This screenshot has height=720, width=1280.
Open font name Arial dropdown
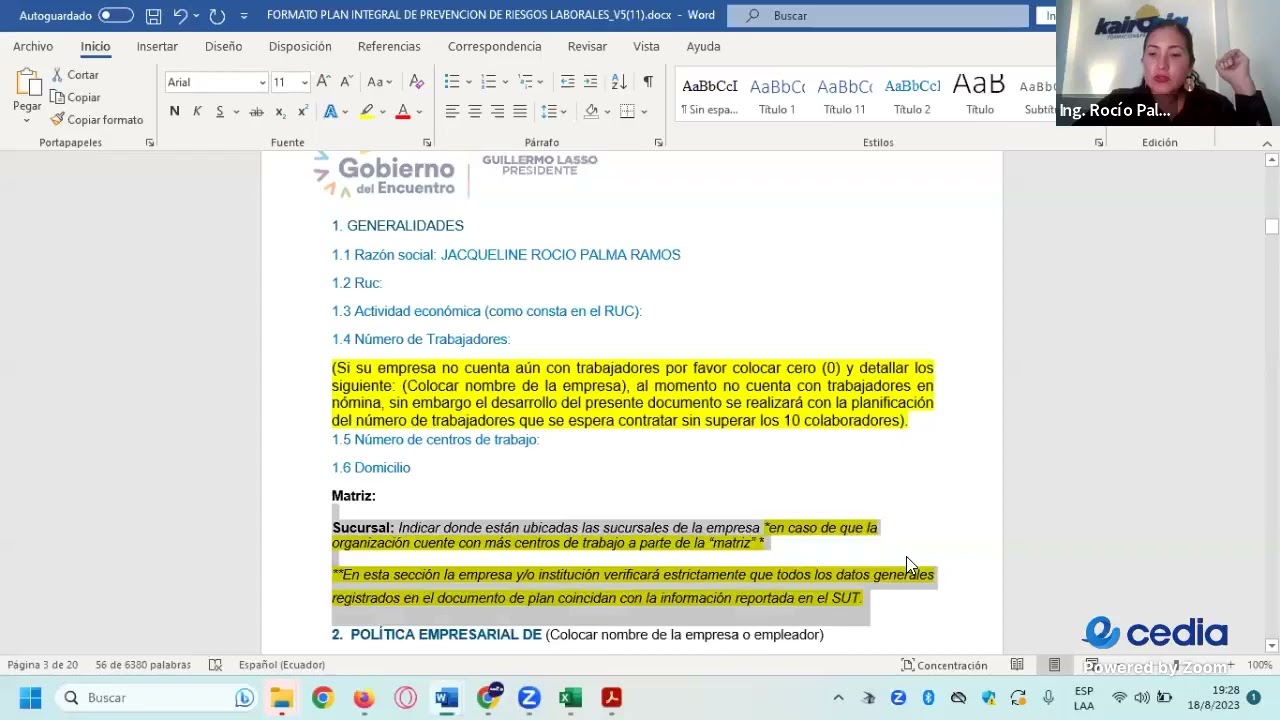[x=263, y=82]
